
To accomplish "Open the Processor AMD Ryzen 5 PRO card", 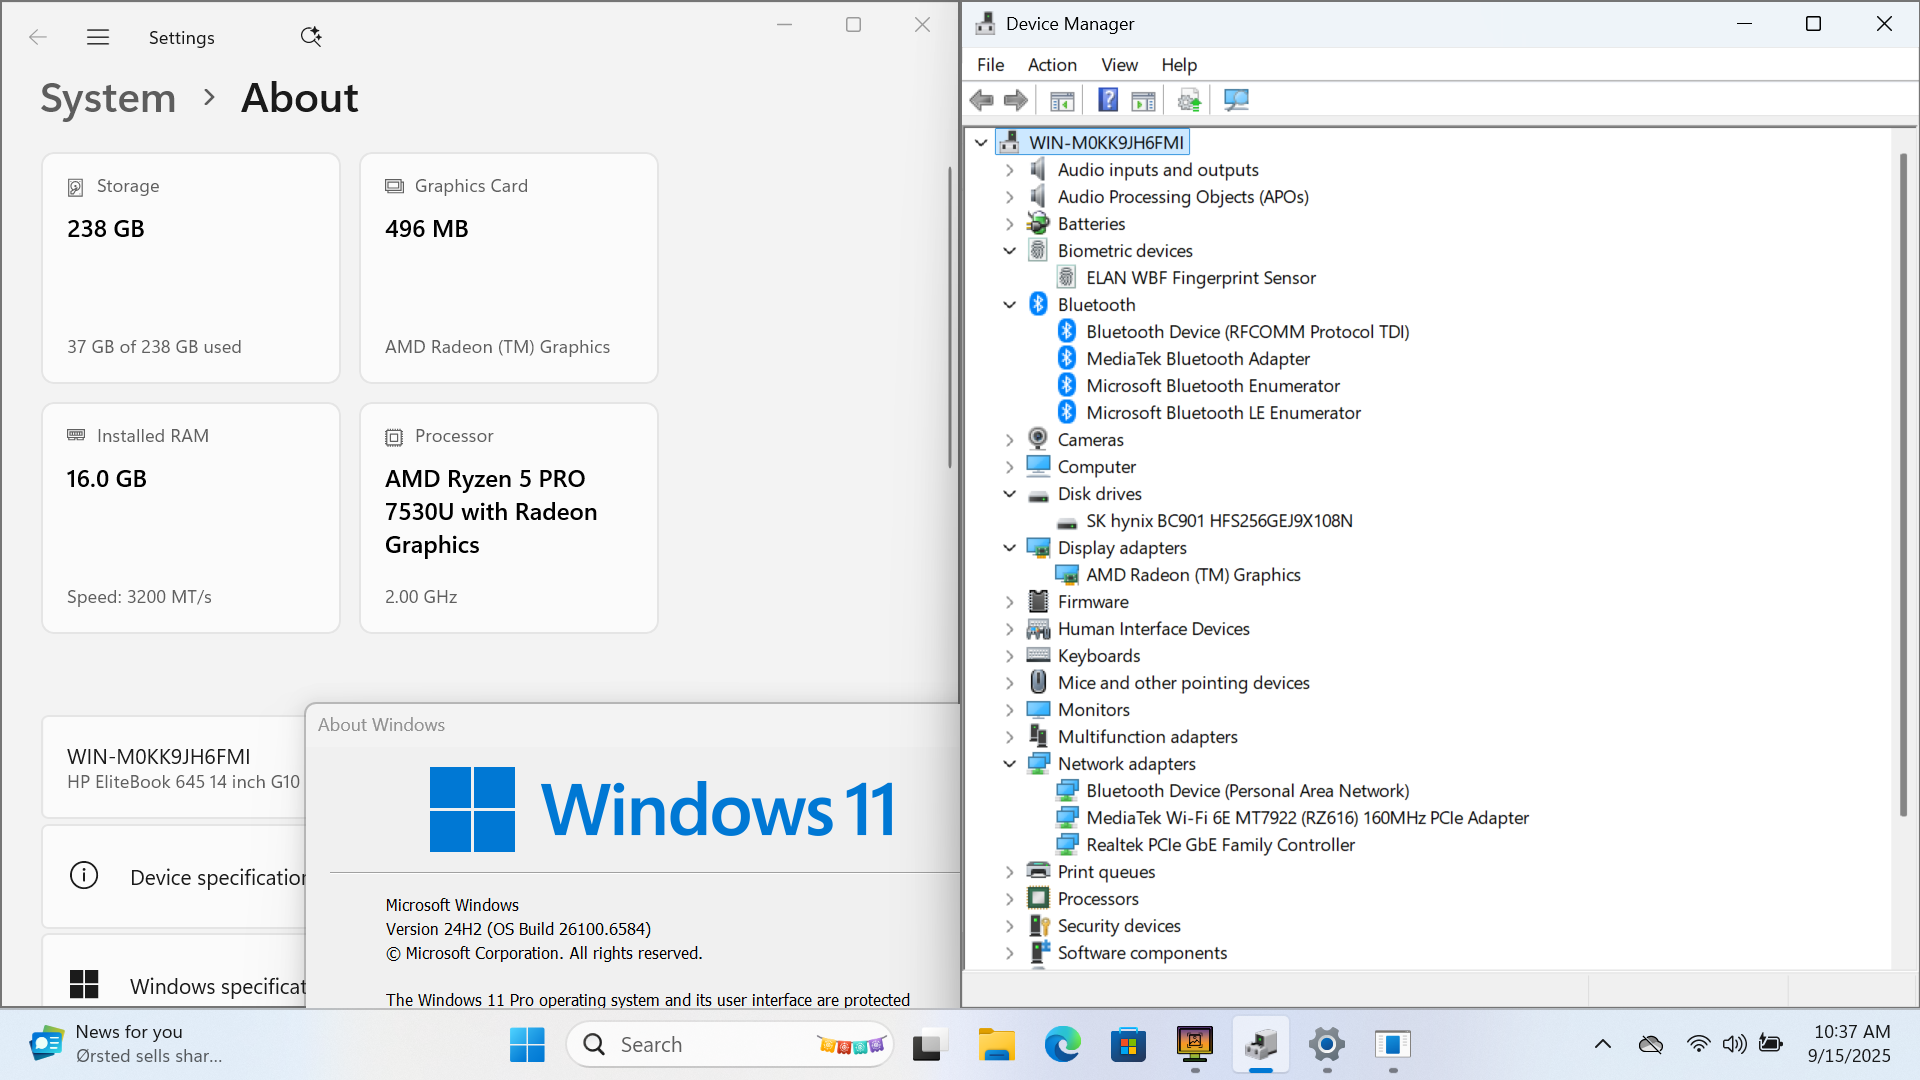I will coord(509,518).
